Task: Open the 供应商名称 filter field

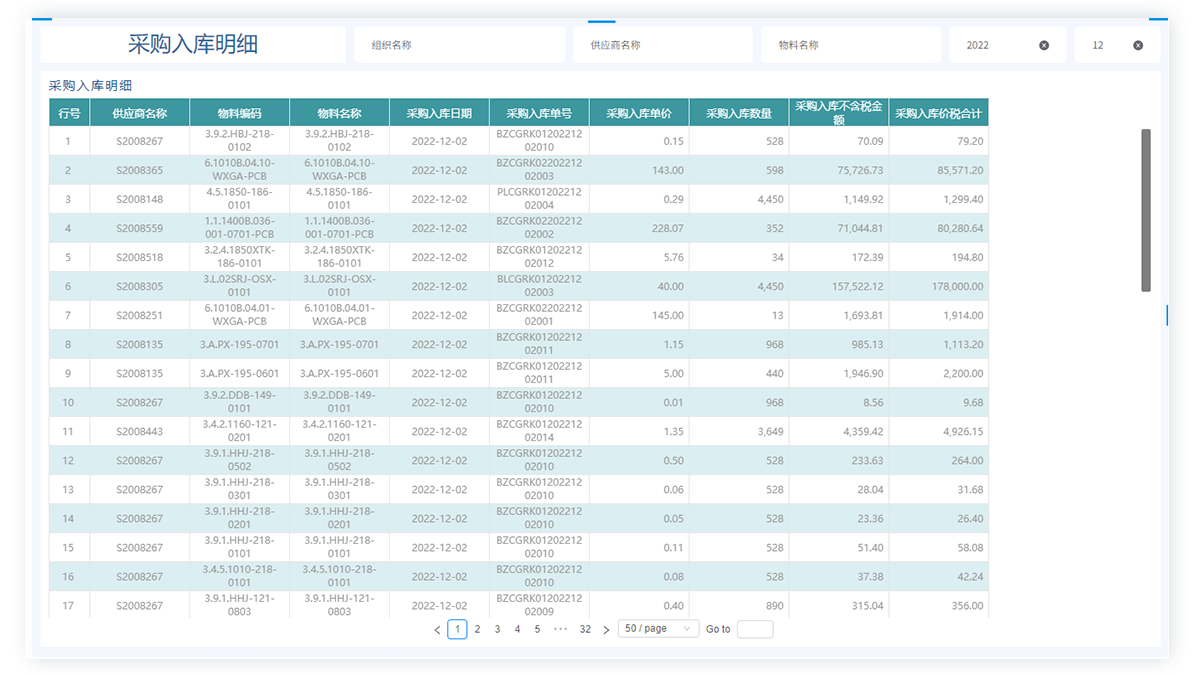Action: pos(662,45)
